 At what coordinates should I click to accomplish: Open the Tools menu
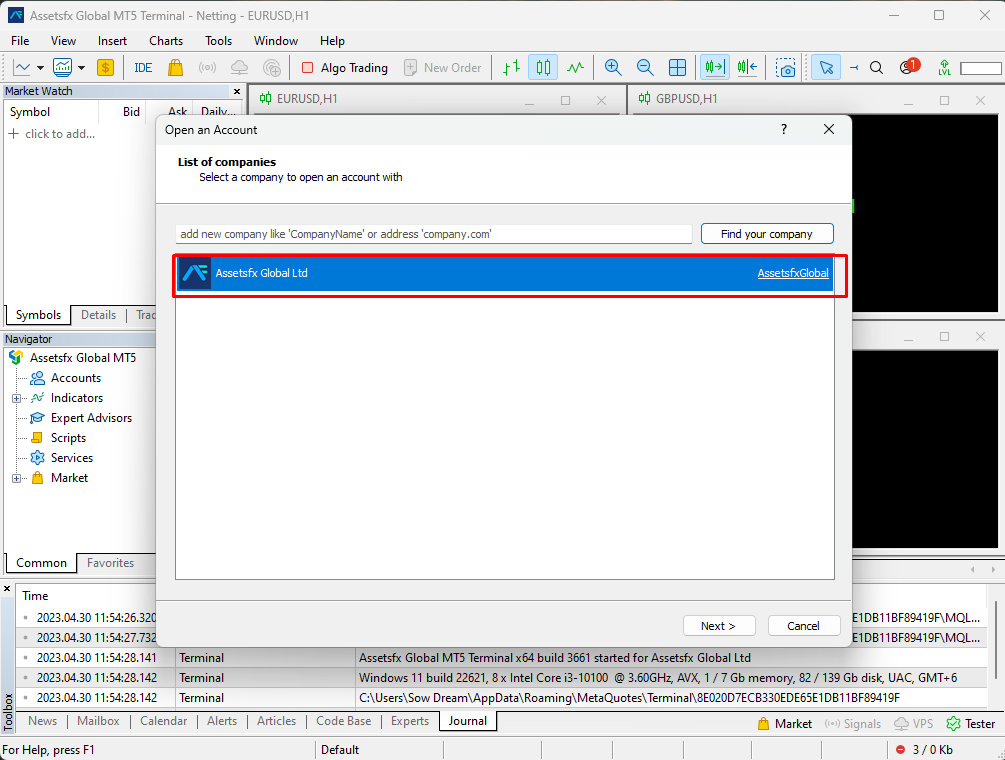click(218, 40)
